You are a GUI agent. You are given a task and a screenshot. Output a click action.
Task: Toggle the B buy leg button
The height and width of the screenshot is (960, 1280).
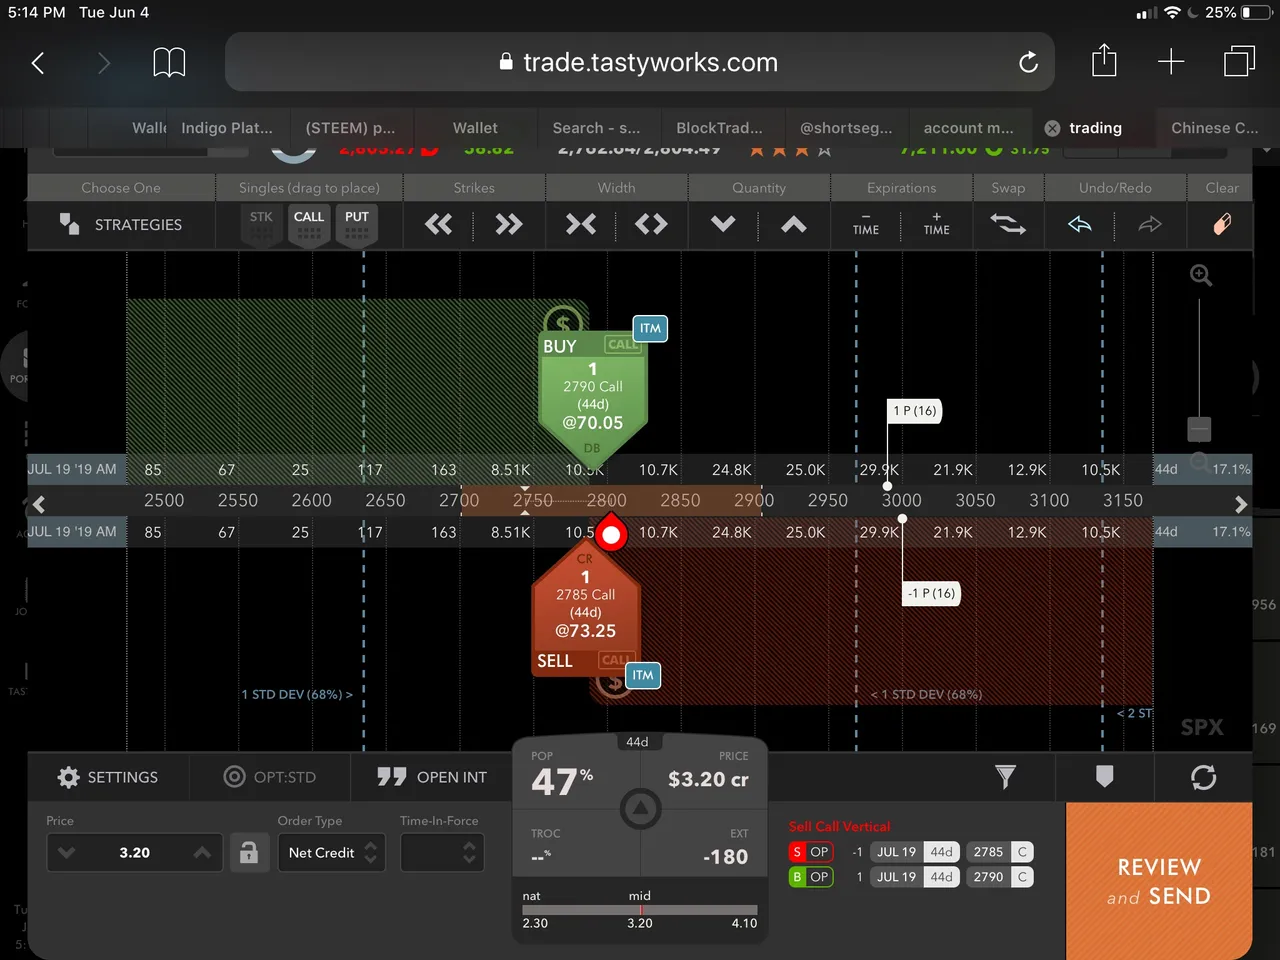(797, 877)
